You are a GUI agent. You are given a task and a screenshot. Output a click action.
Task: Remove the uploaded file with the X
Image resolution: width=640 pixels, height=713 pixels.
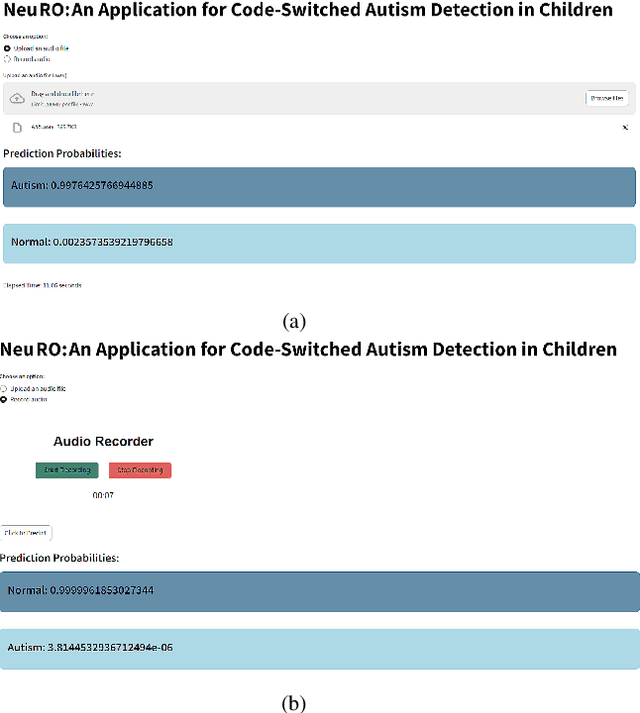pos(625,128)
